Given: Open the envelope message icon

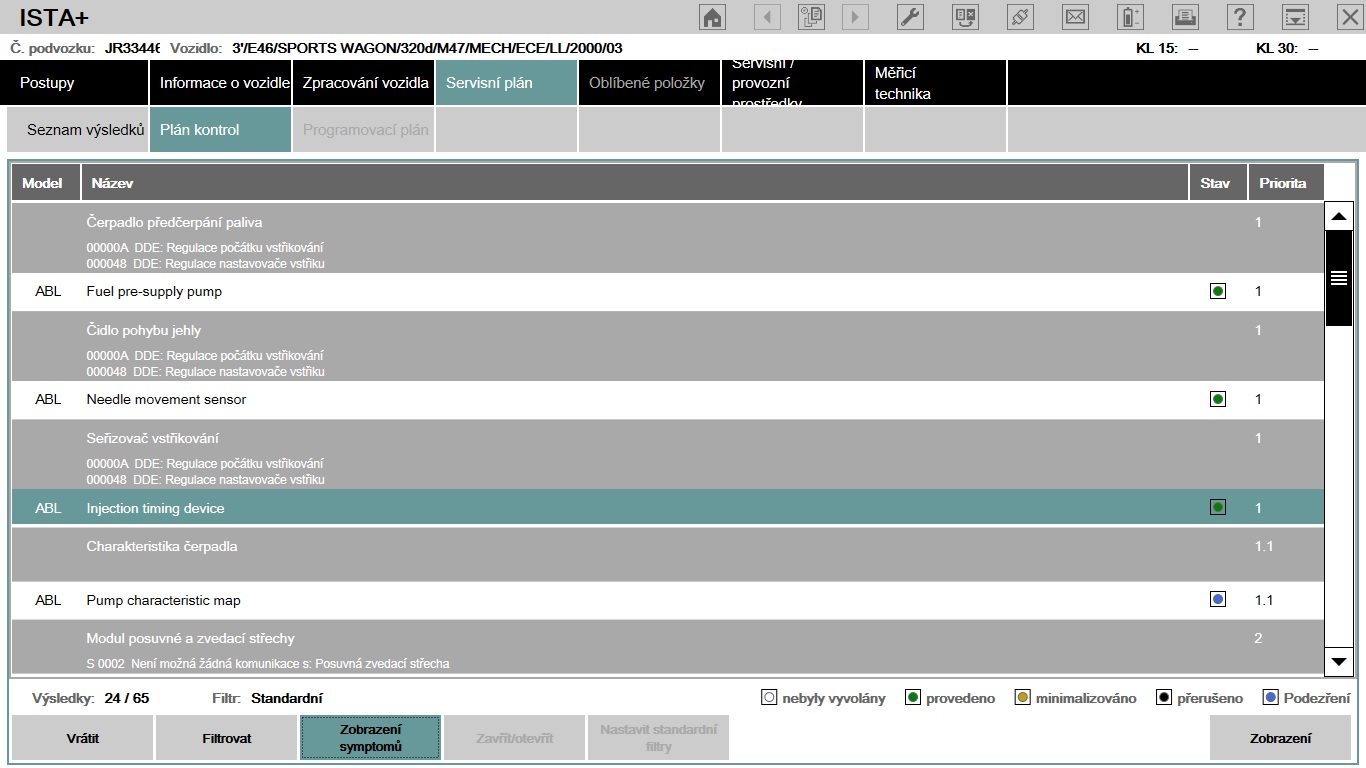Looking at the screenshot, I should click(1075, 17).
